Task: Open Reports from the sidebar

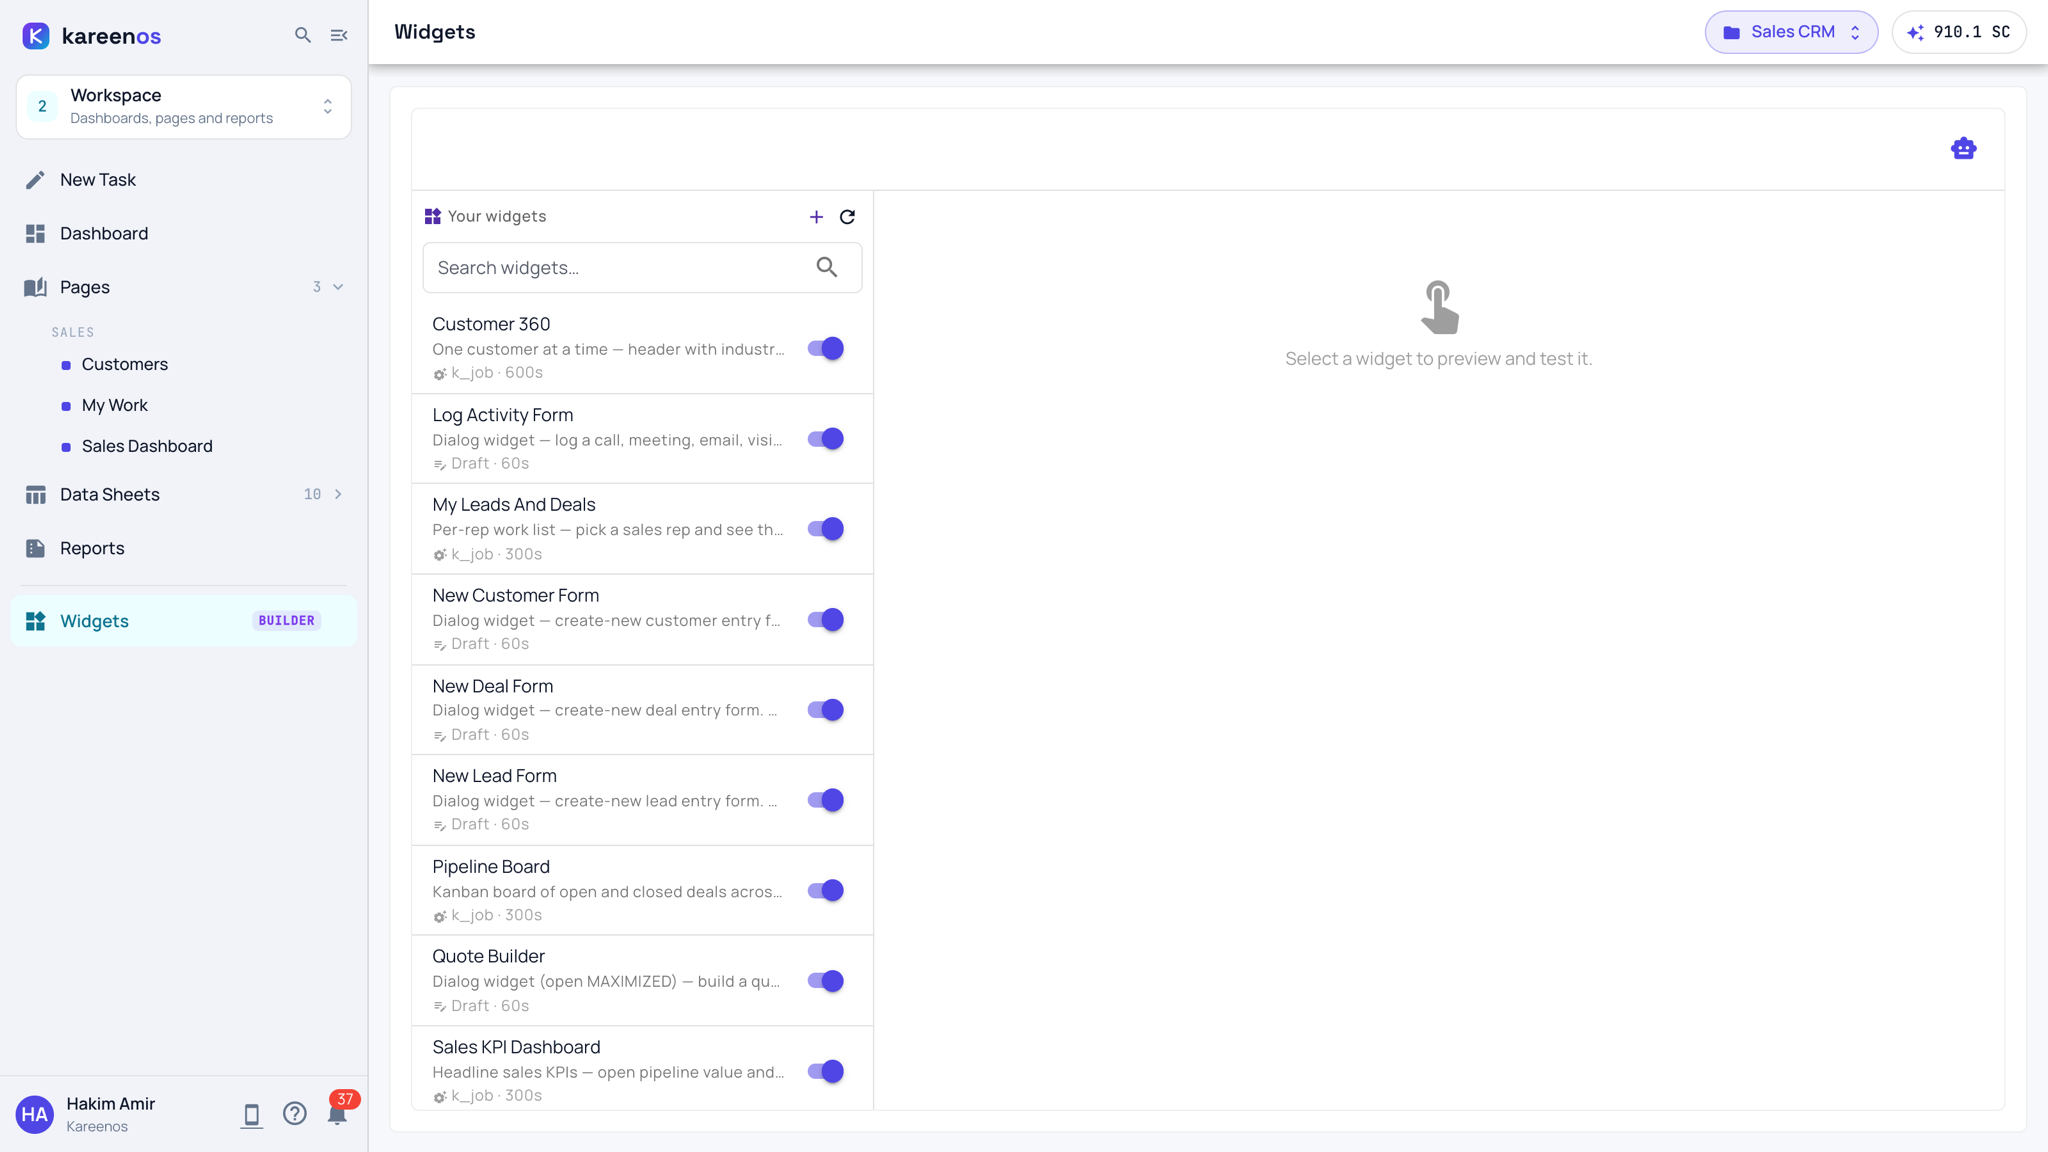Action: (184, 548)
